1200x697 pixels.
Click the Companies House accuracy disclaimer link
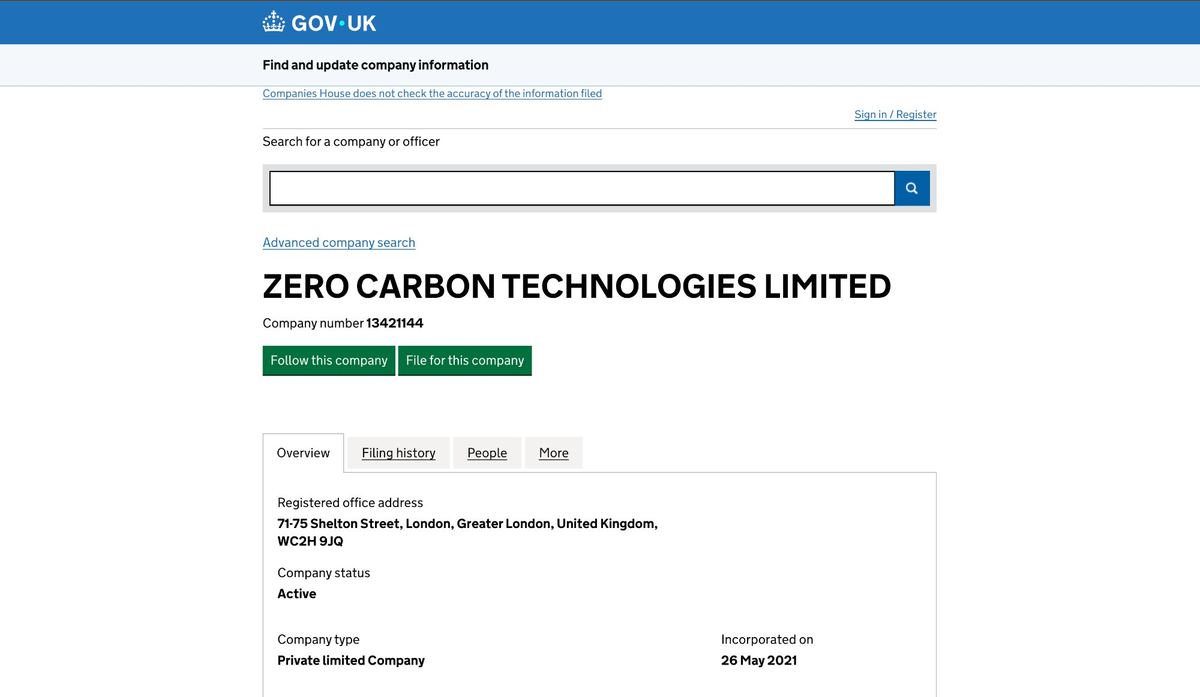[432, 93]
